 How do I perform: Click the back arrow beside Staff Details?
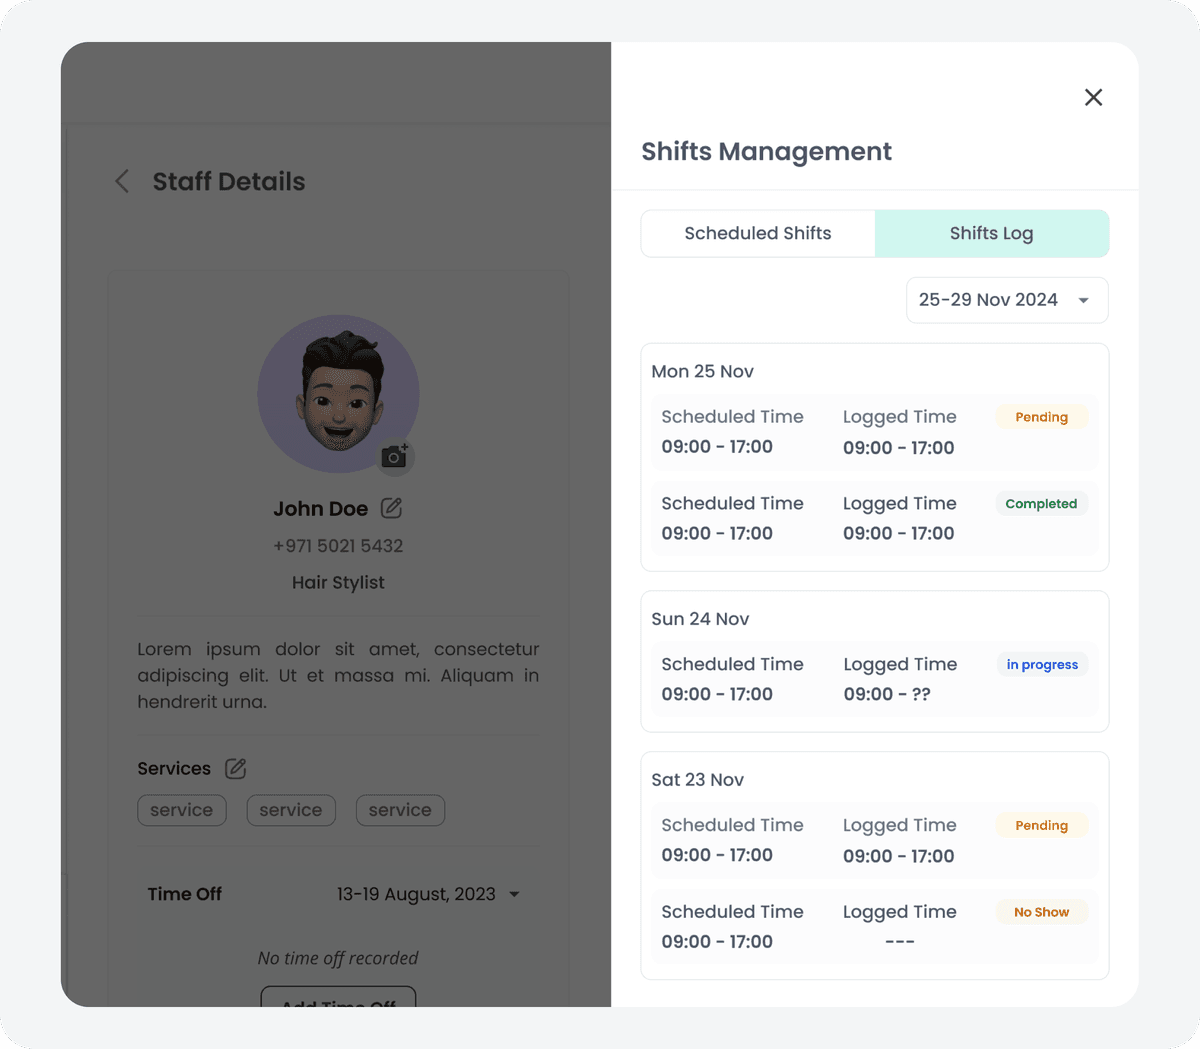(x=122, y=181)
